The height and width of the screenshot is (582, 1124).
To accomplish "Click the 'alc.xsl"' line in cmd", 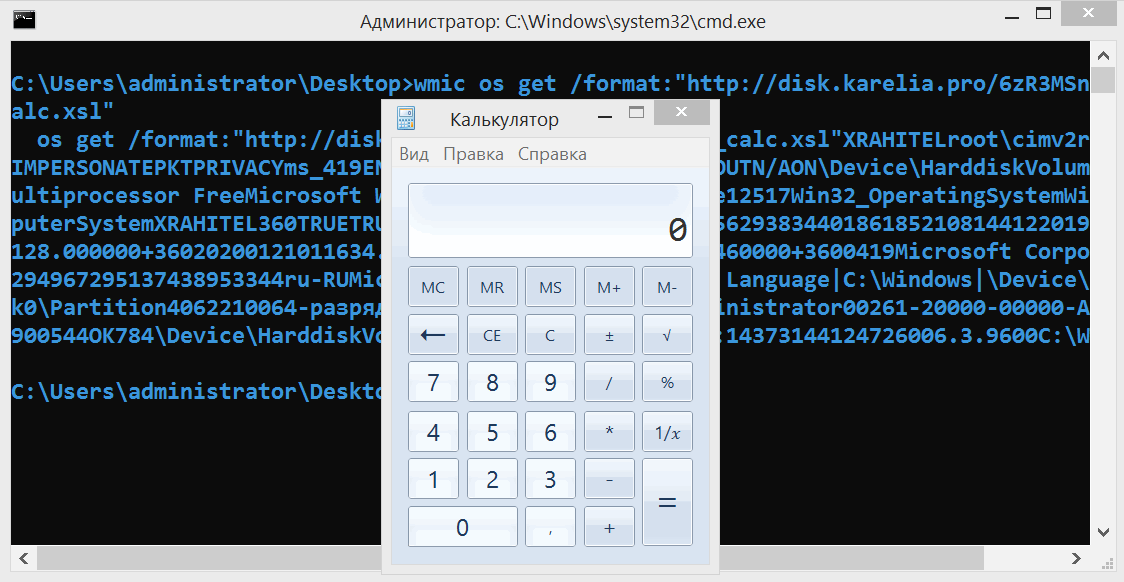I will click(62, 111).
